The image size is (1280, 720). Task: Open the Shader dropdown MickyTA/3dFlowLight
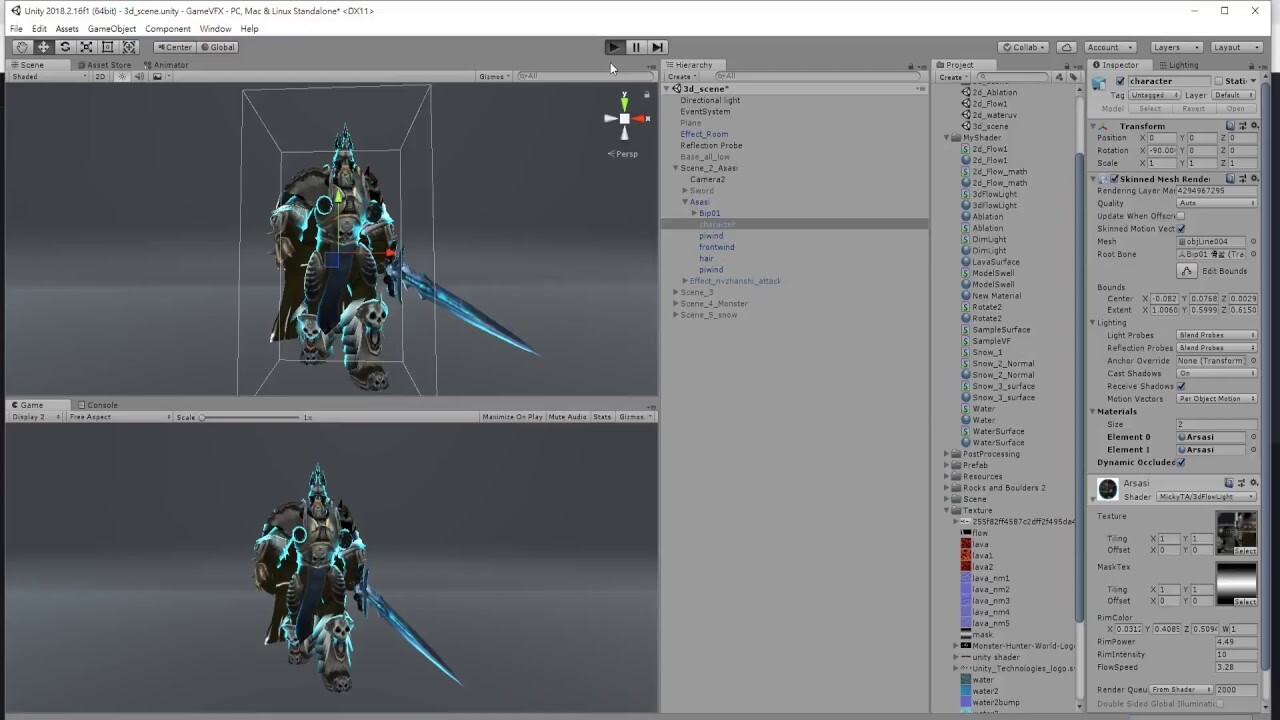(x=1207, y=496)
